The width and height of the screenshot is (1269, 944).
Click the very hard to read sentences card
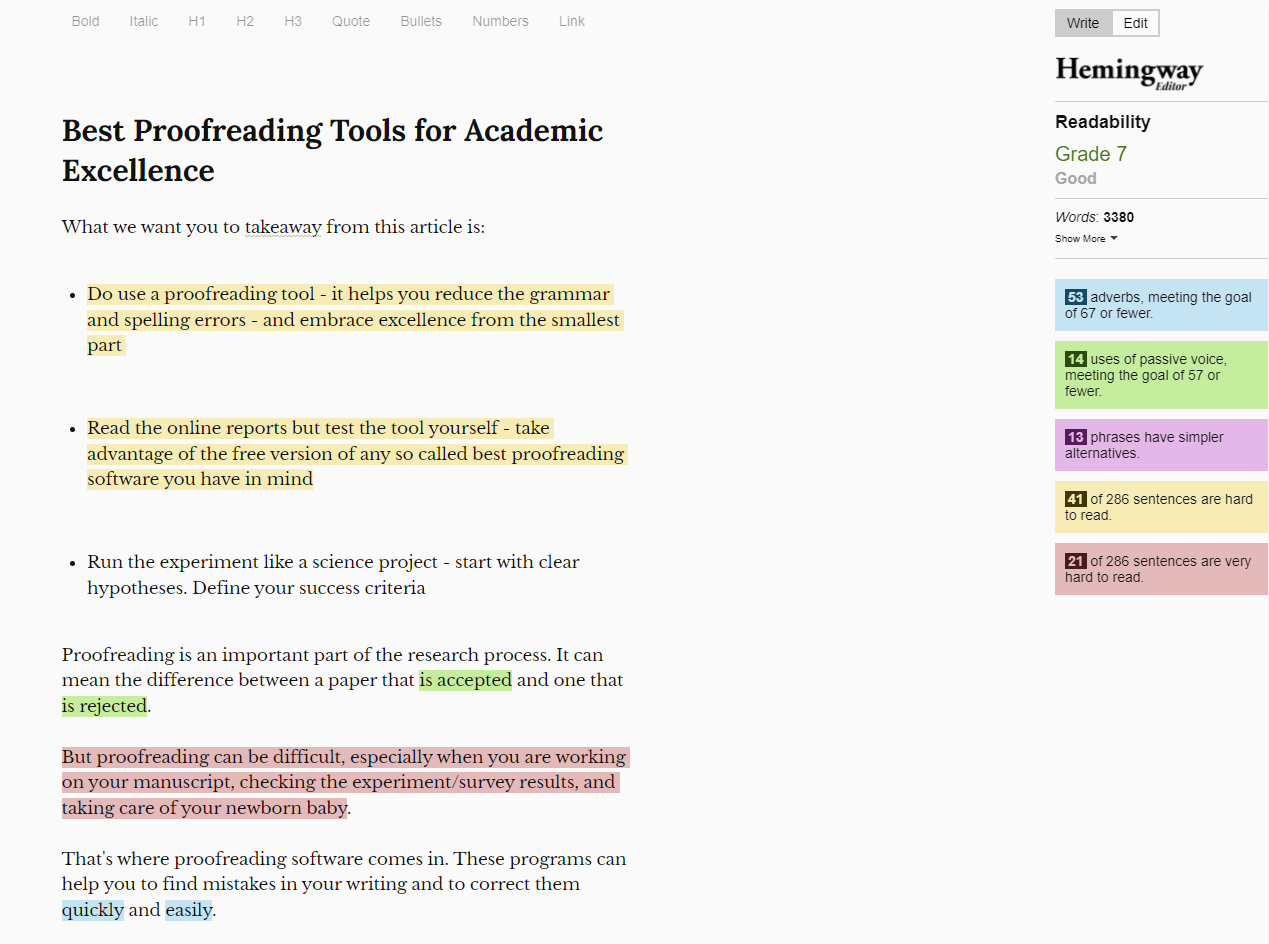[1160, 568]
